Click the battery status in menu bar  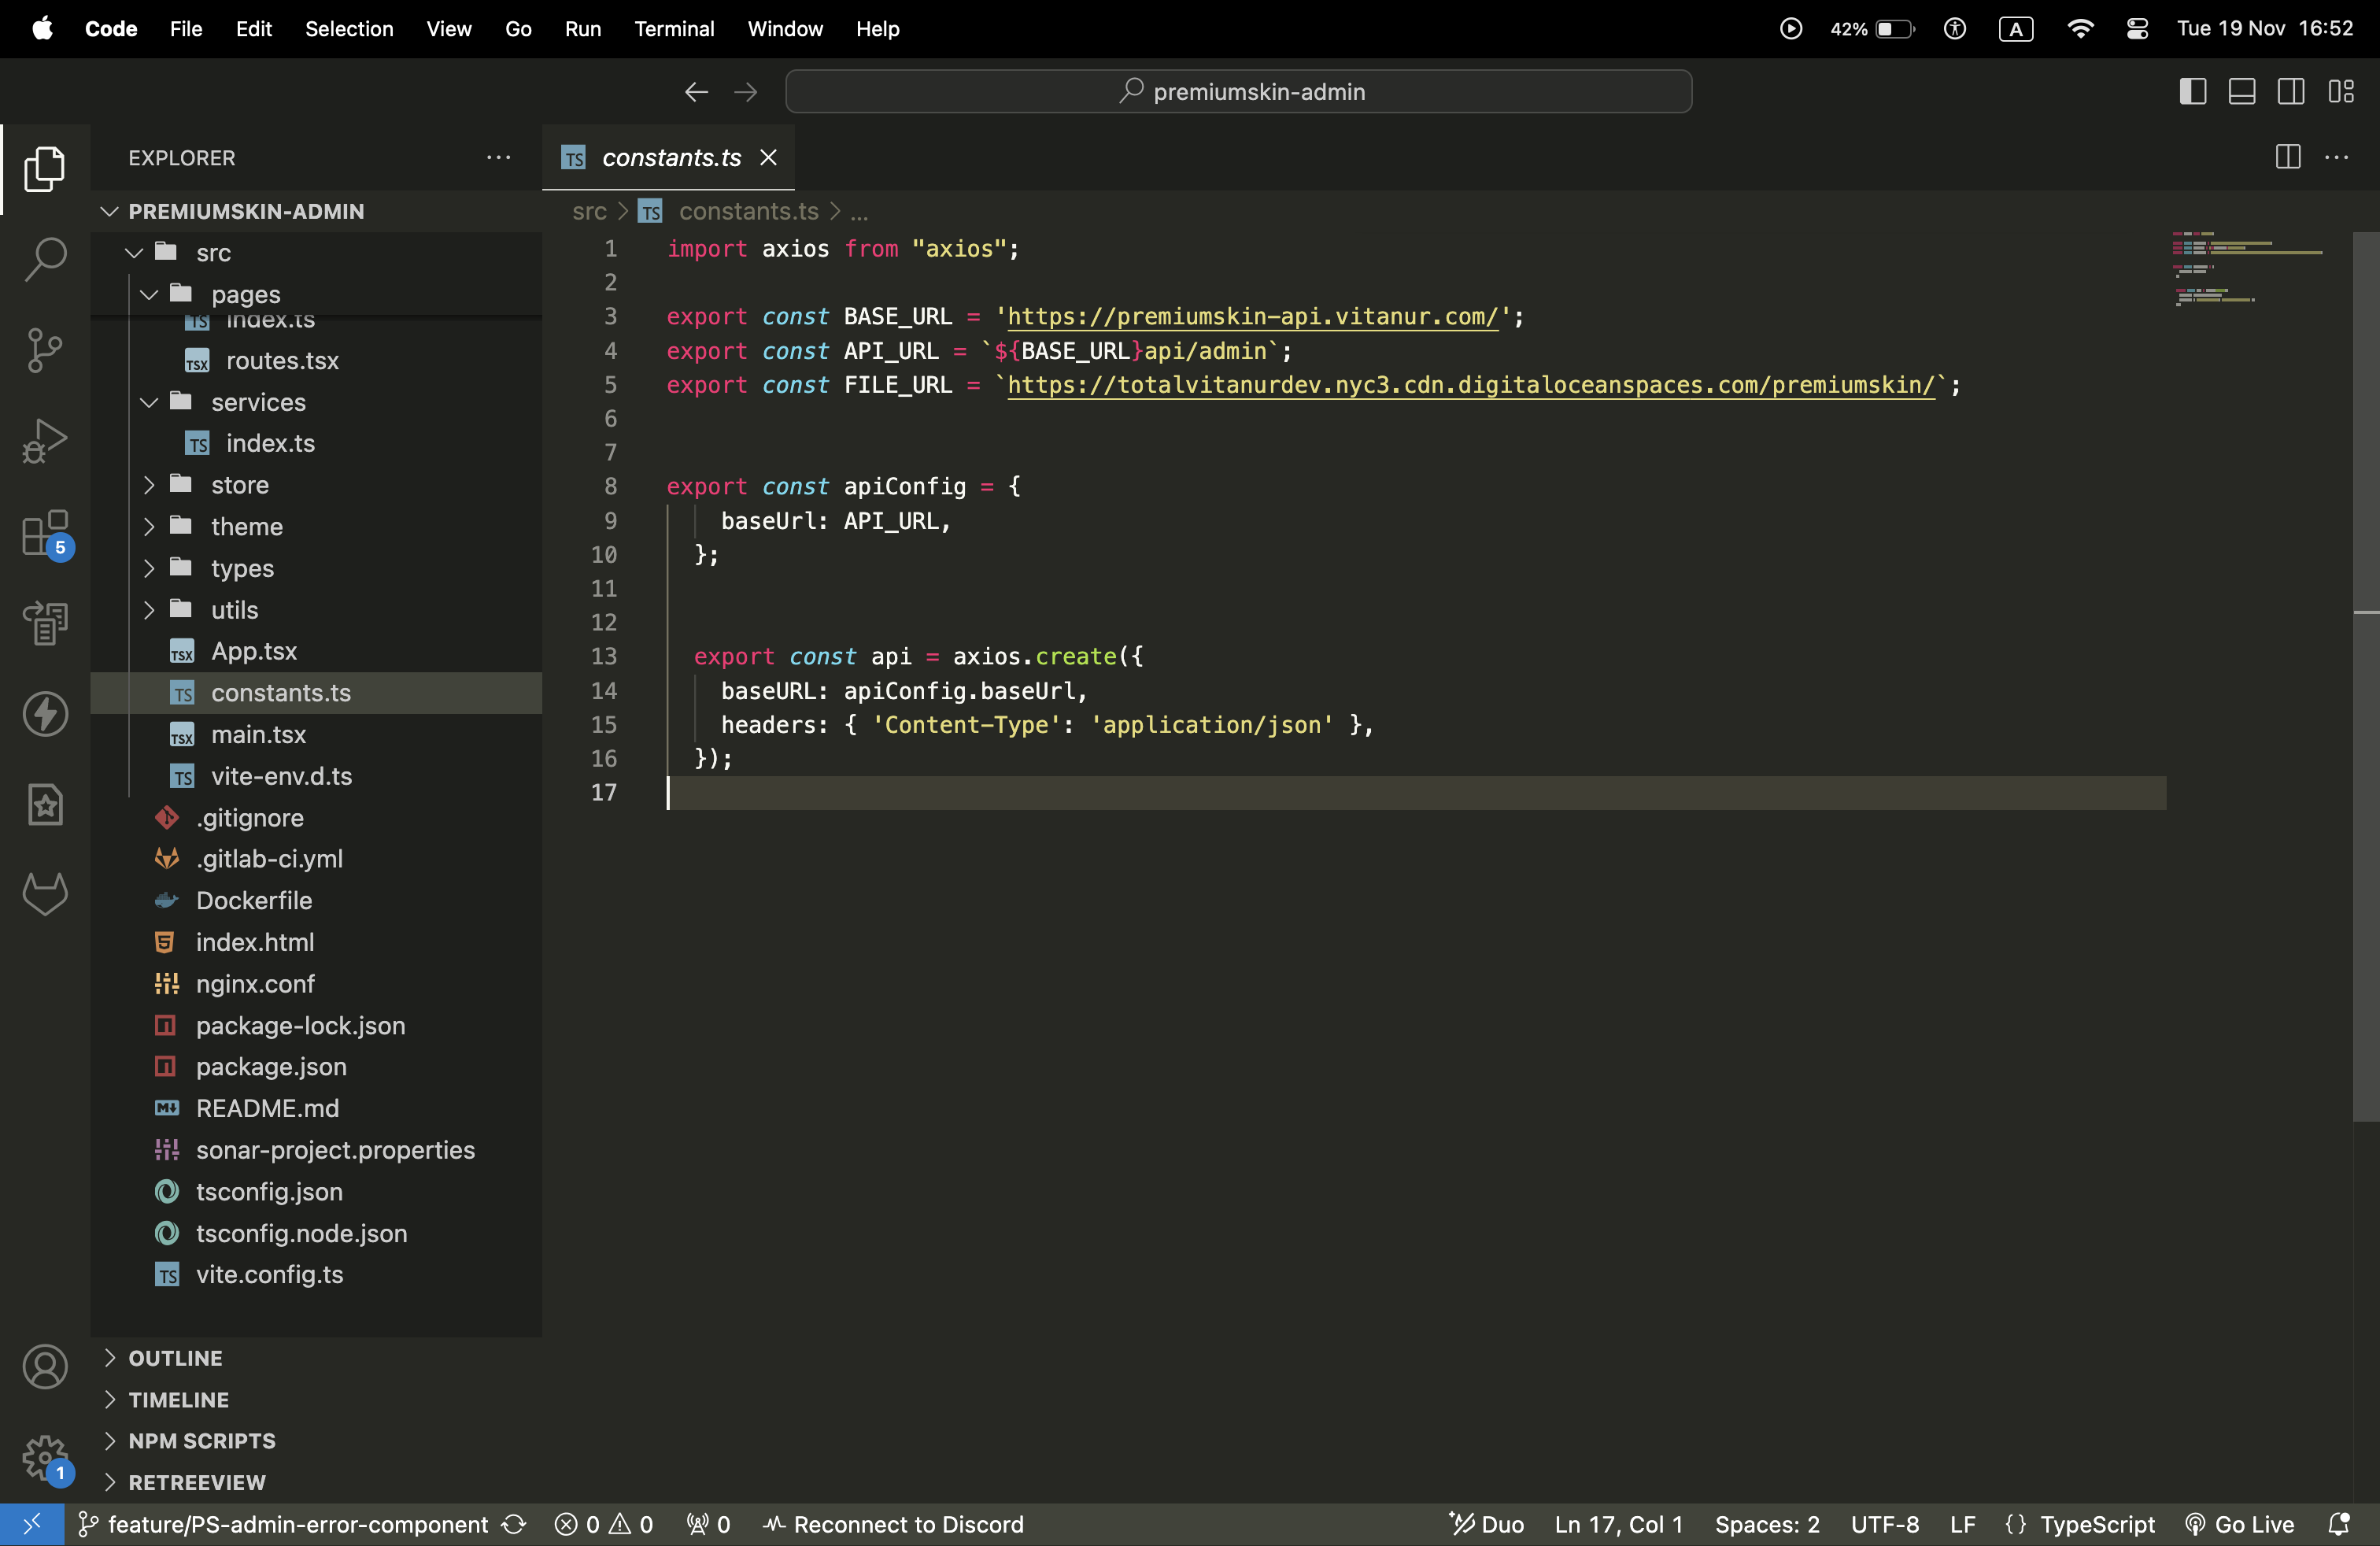(x=1872, y=29)
